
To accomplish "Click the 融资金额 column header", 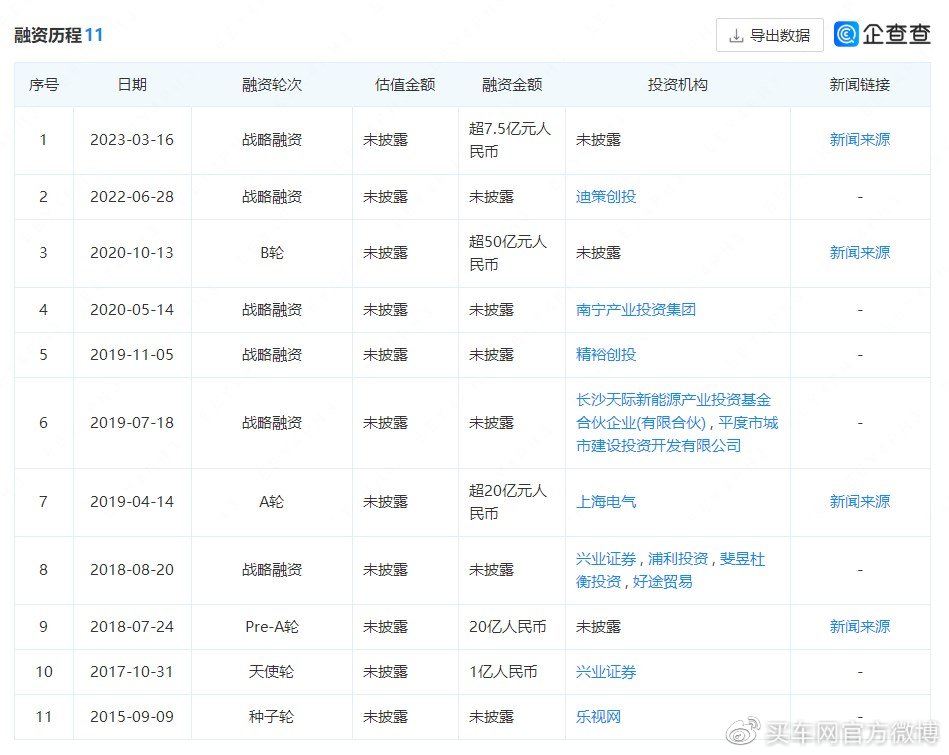I will [x=511, y=85].
